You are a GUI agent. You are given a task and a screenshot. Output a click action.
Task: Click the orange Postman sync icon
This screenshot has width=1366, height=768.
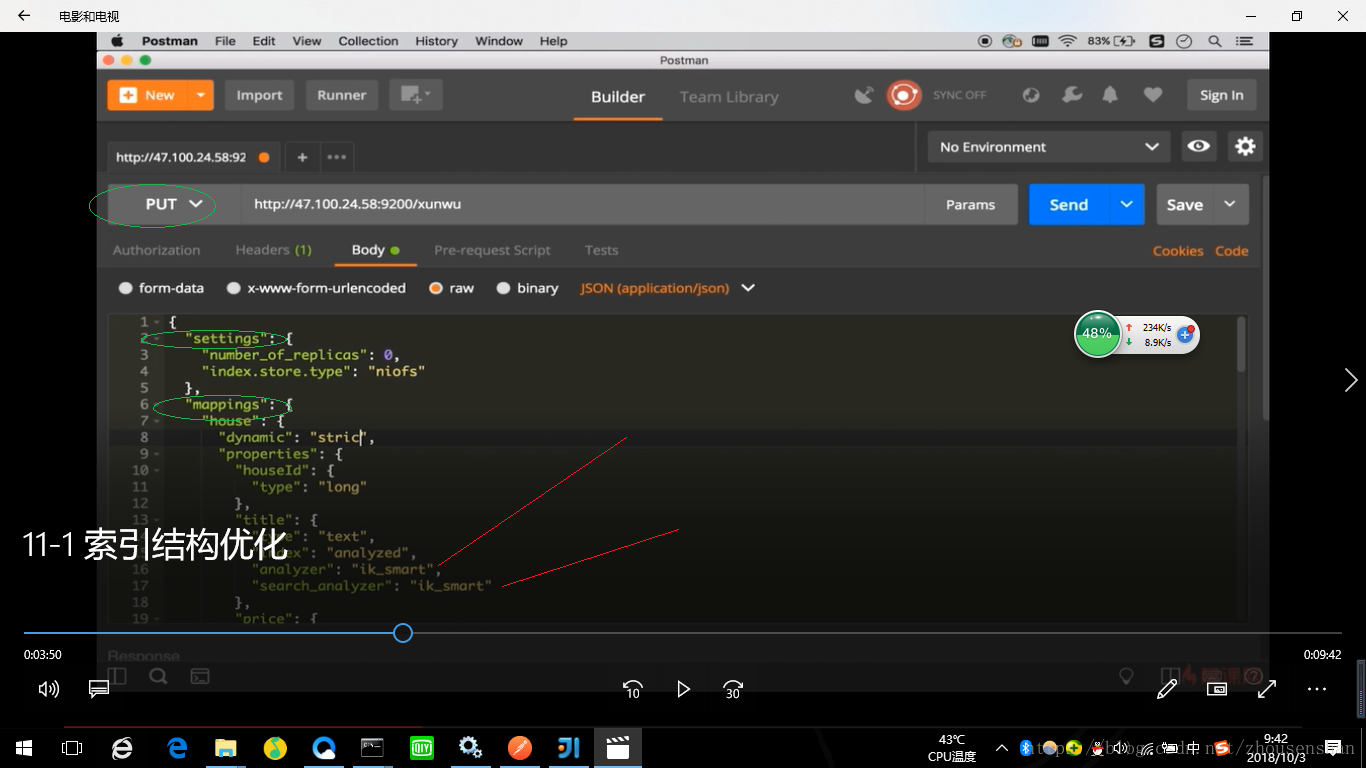click(904, 95)
